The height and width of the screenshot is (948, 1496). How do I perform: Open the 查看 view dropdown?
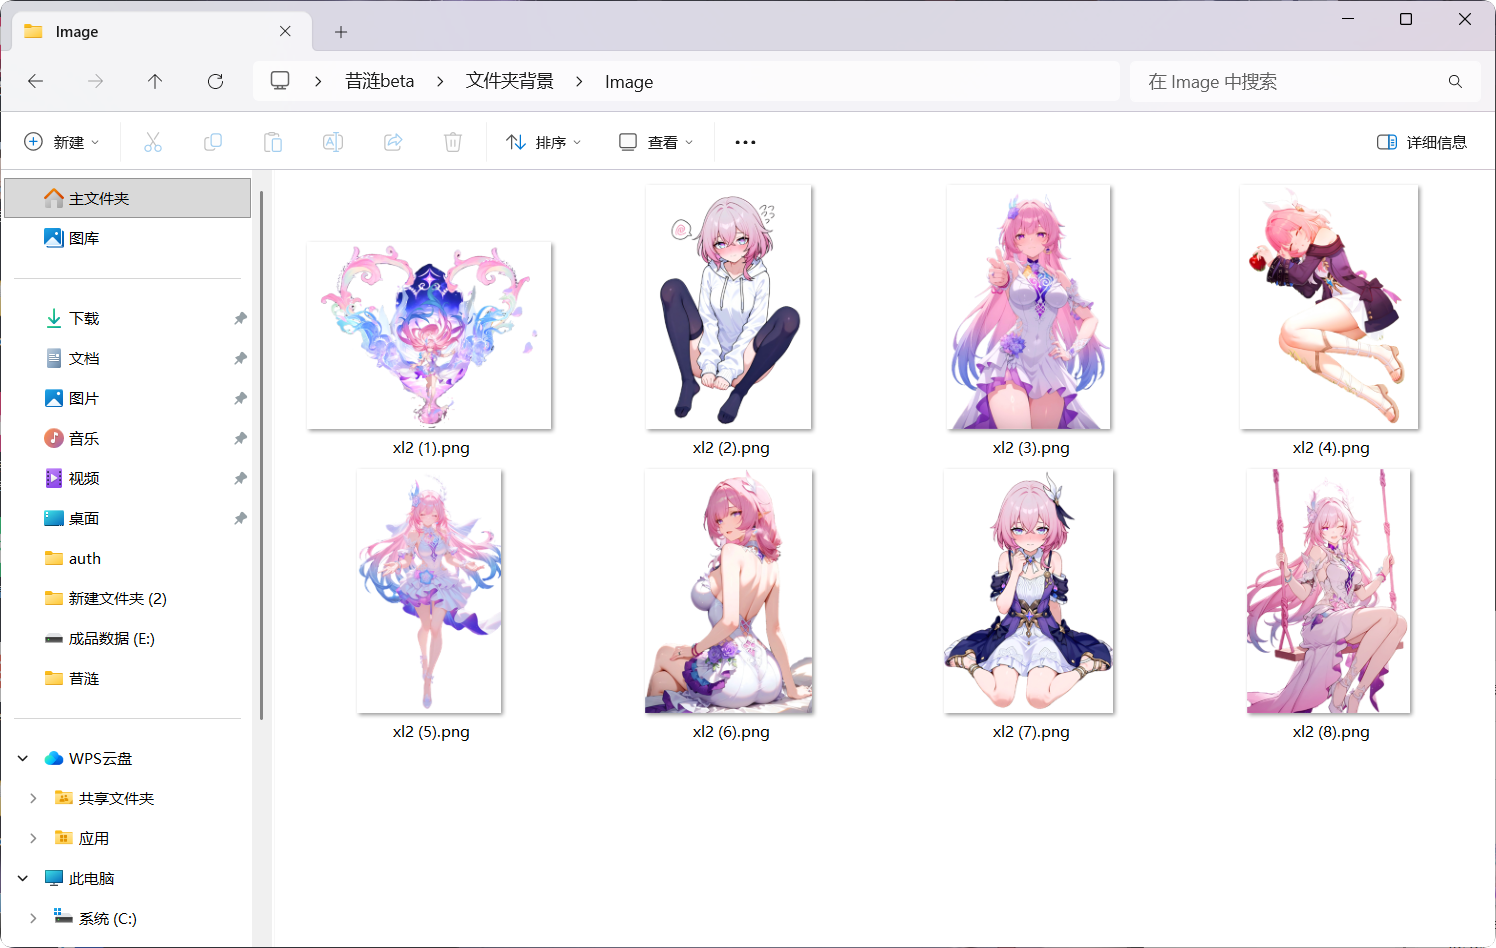tap(656, 142)
